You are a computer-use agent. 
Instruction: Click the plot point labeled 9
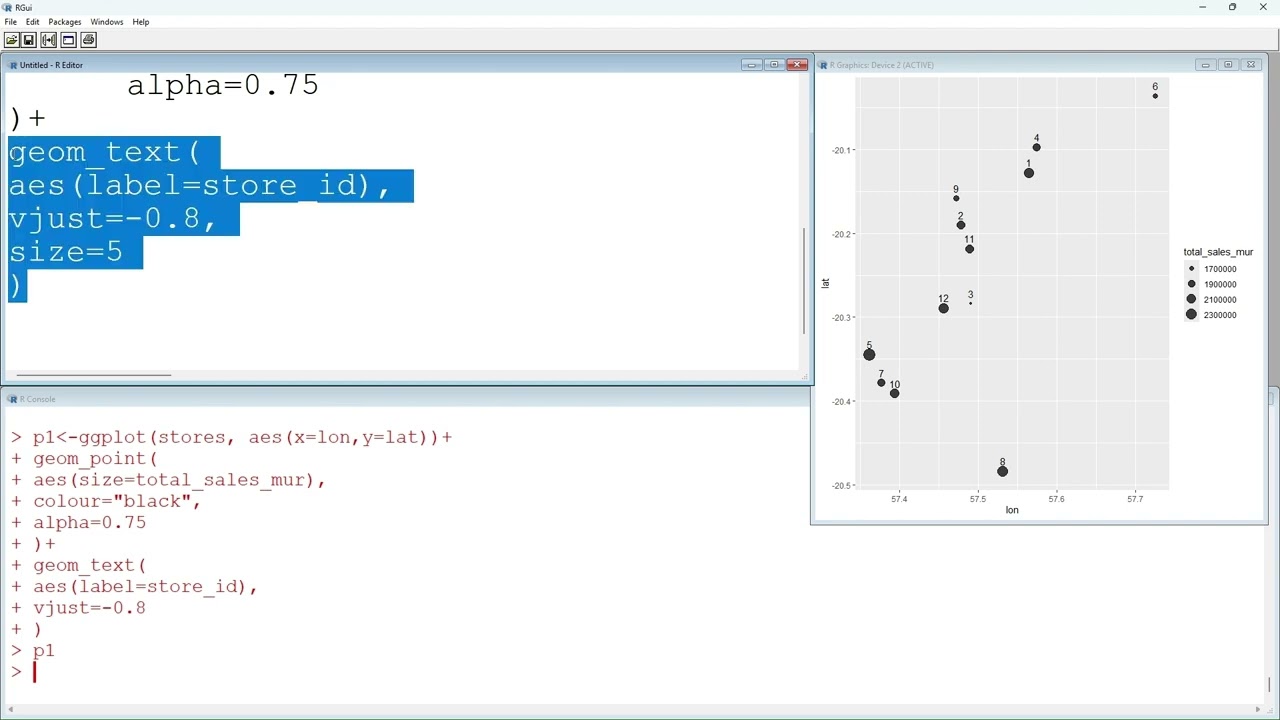[956, 198]
